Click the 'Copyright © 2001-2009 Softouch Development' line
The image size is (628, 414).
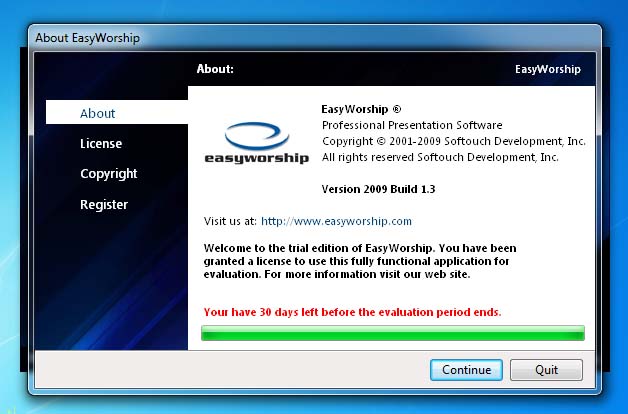(454, 141)
